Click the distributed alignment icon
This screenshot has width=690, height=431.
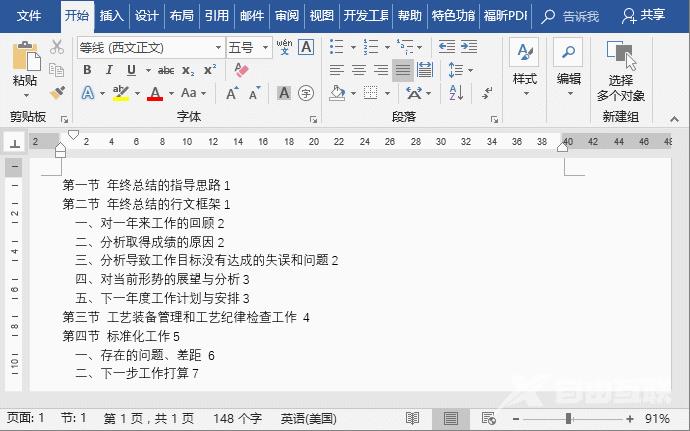pos(425,70)
